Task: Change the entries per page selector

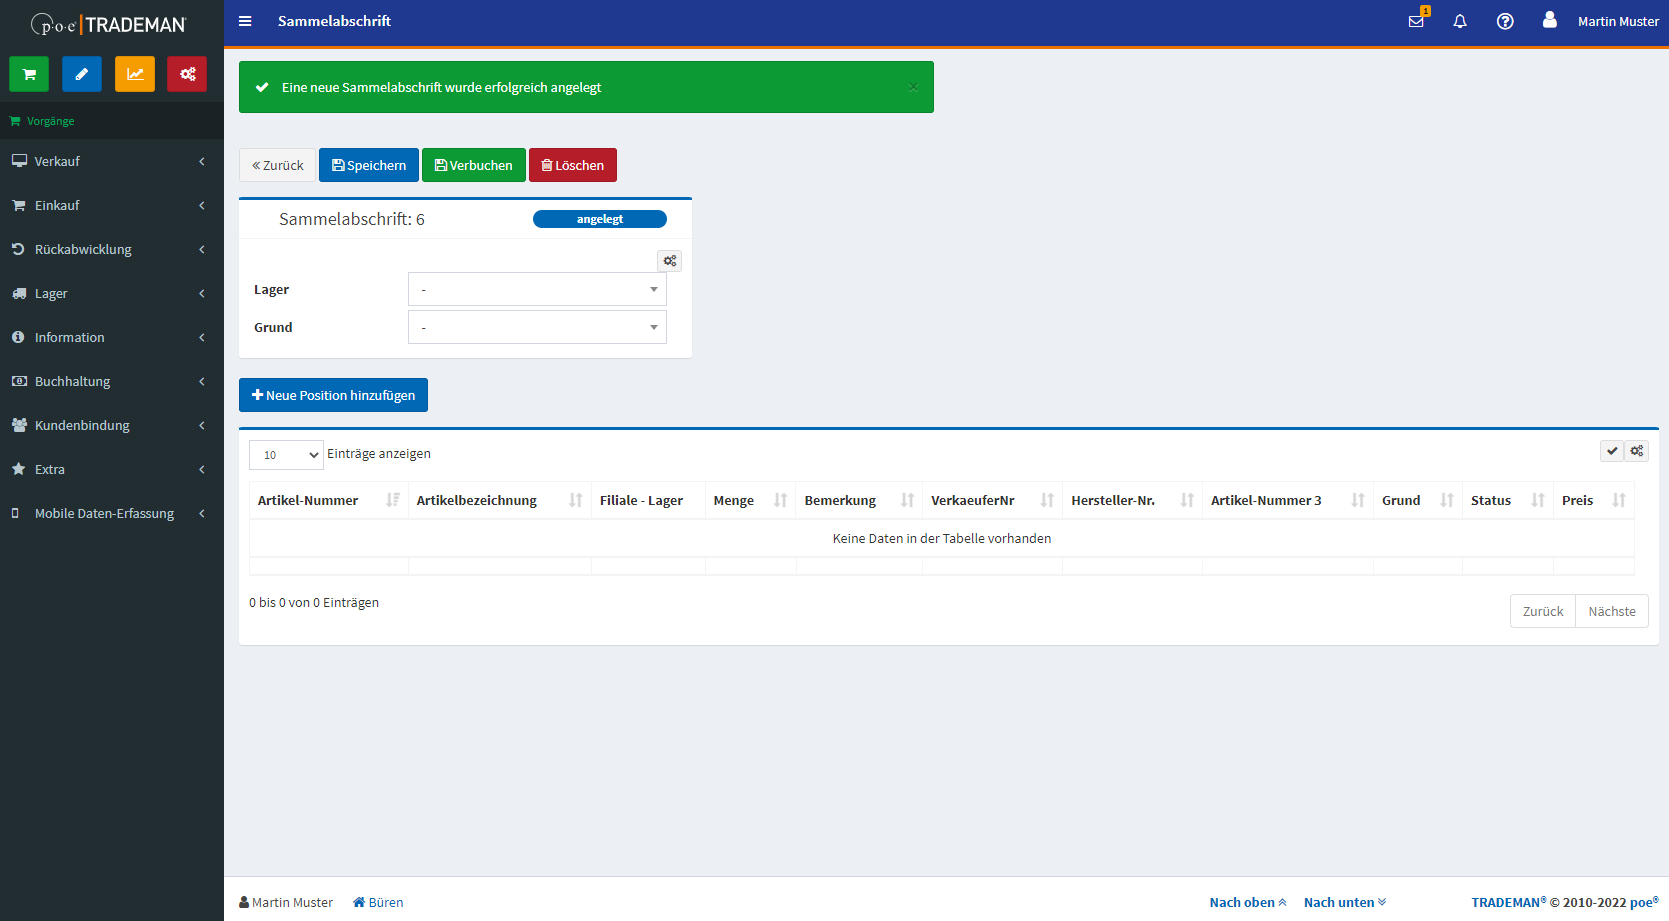Action: [286, 455]
